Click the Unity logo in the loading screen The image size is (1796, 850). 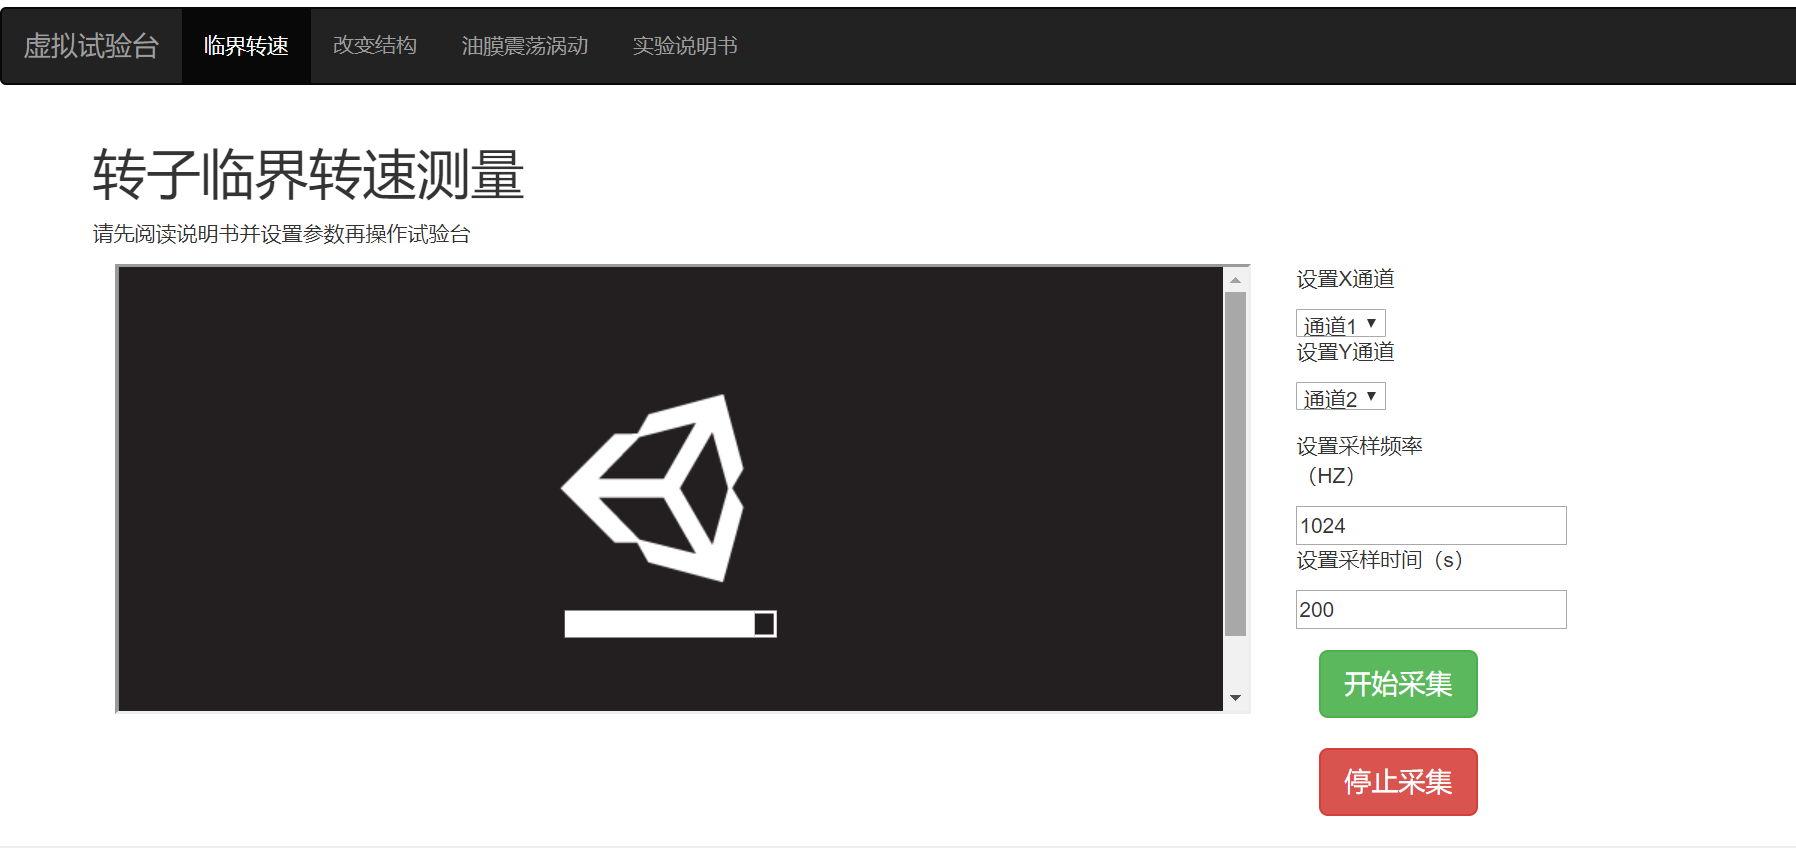coord(654,488)
